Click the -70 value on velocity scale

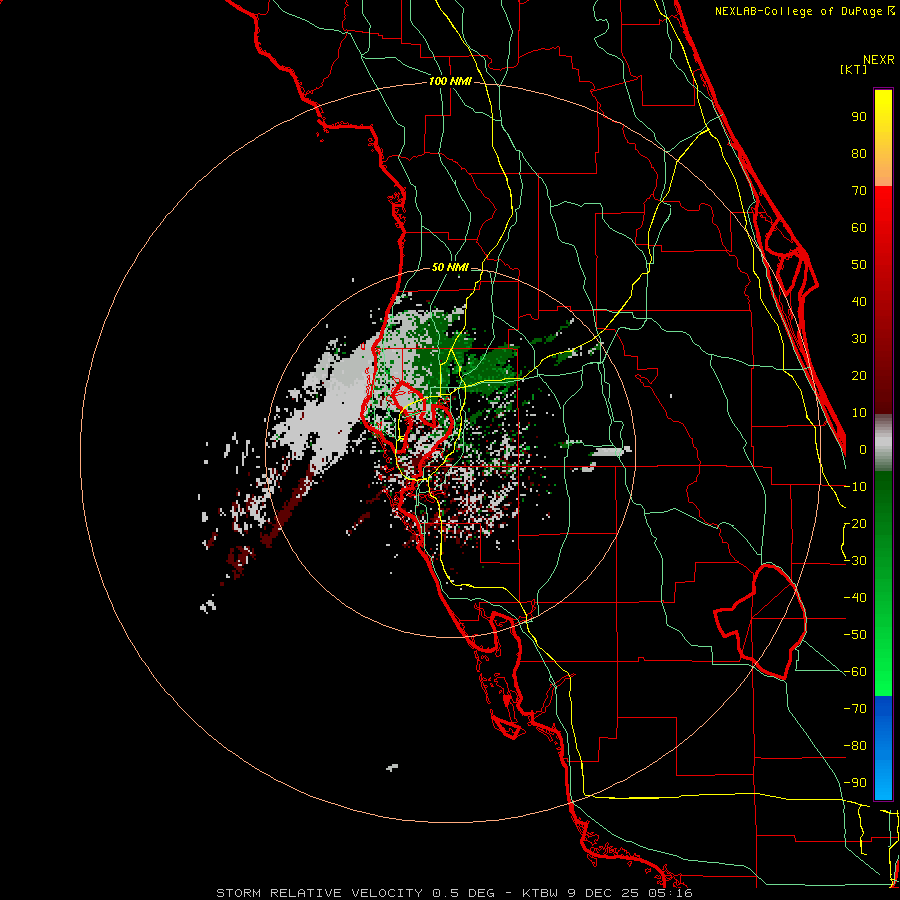pyautogui.click(x=855, y=709)
